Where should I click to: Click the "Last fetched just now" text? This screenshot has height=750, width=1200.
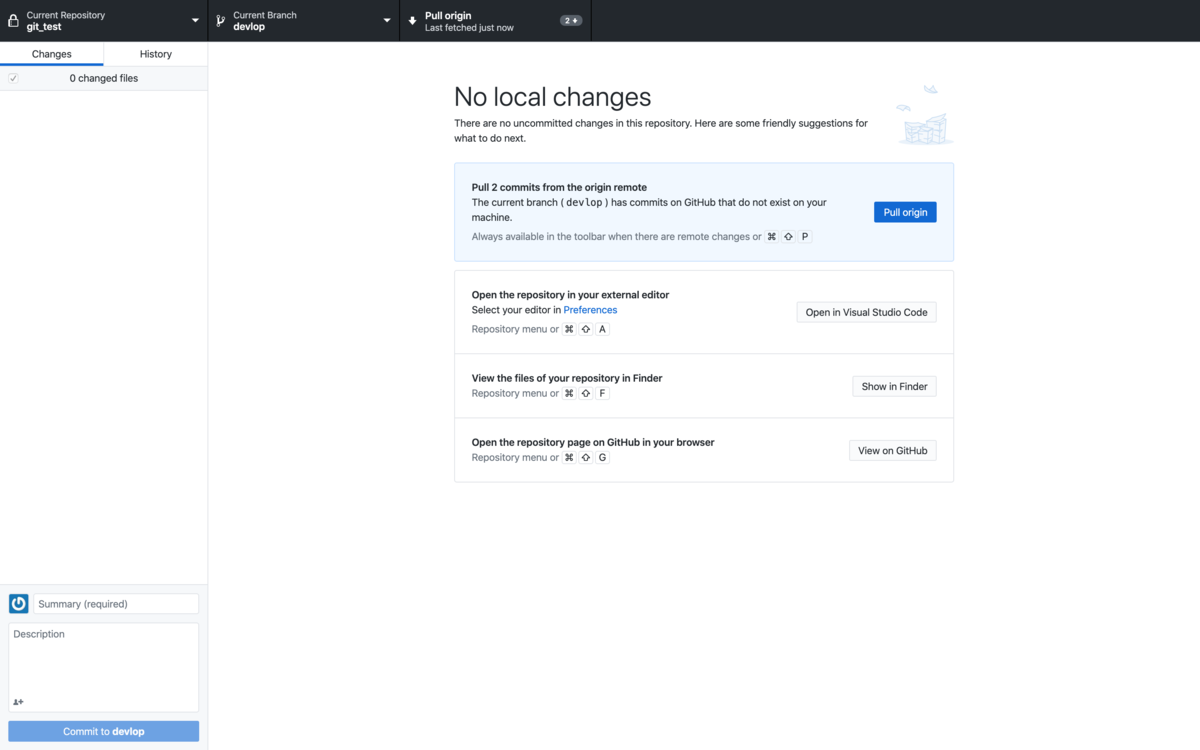[x=469, y=28]
